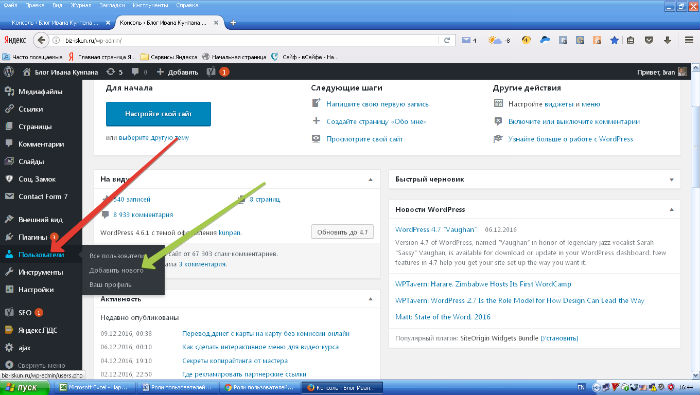Image resolution: width=700 pixels, height=395 pixels.
Task: Collapse the На виду widget
Action: (x=371, y=179)
